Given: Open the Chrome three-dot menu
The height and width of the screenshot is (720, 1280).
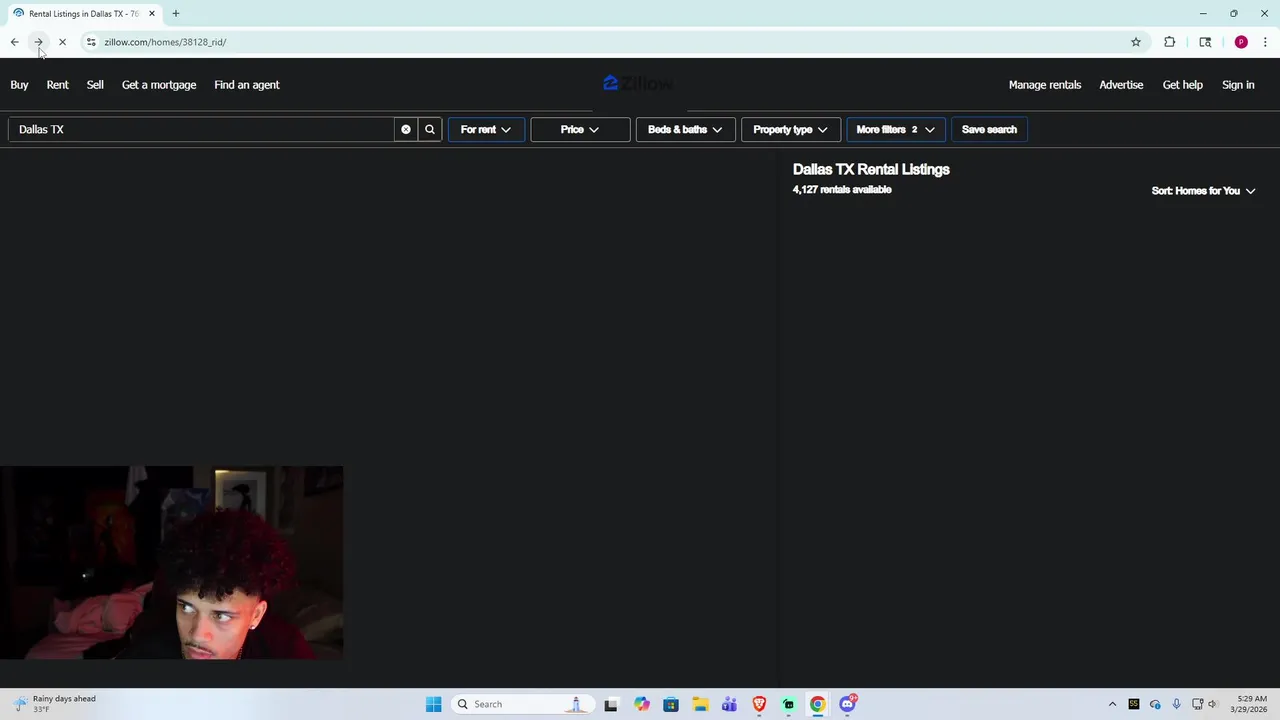Looking at the screenshot, I should pyautogui.click(x=1265, y=42).
